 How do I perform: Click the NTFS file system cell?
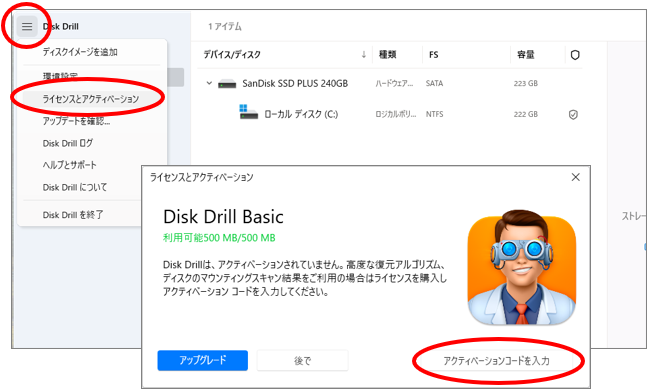click(434, 114)
